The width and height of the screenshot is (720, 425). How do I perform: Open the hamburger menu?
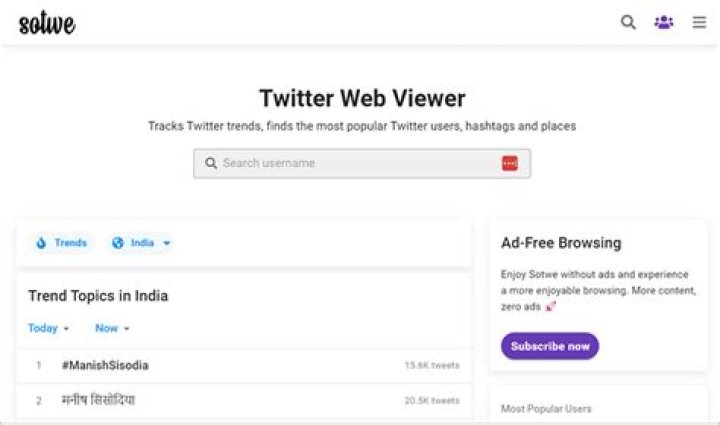(x=699, y=22)
